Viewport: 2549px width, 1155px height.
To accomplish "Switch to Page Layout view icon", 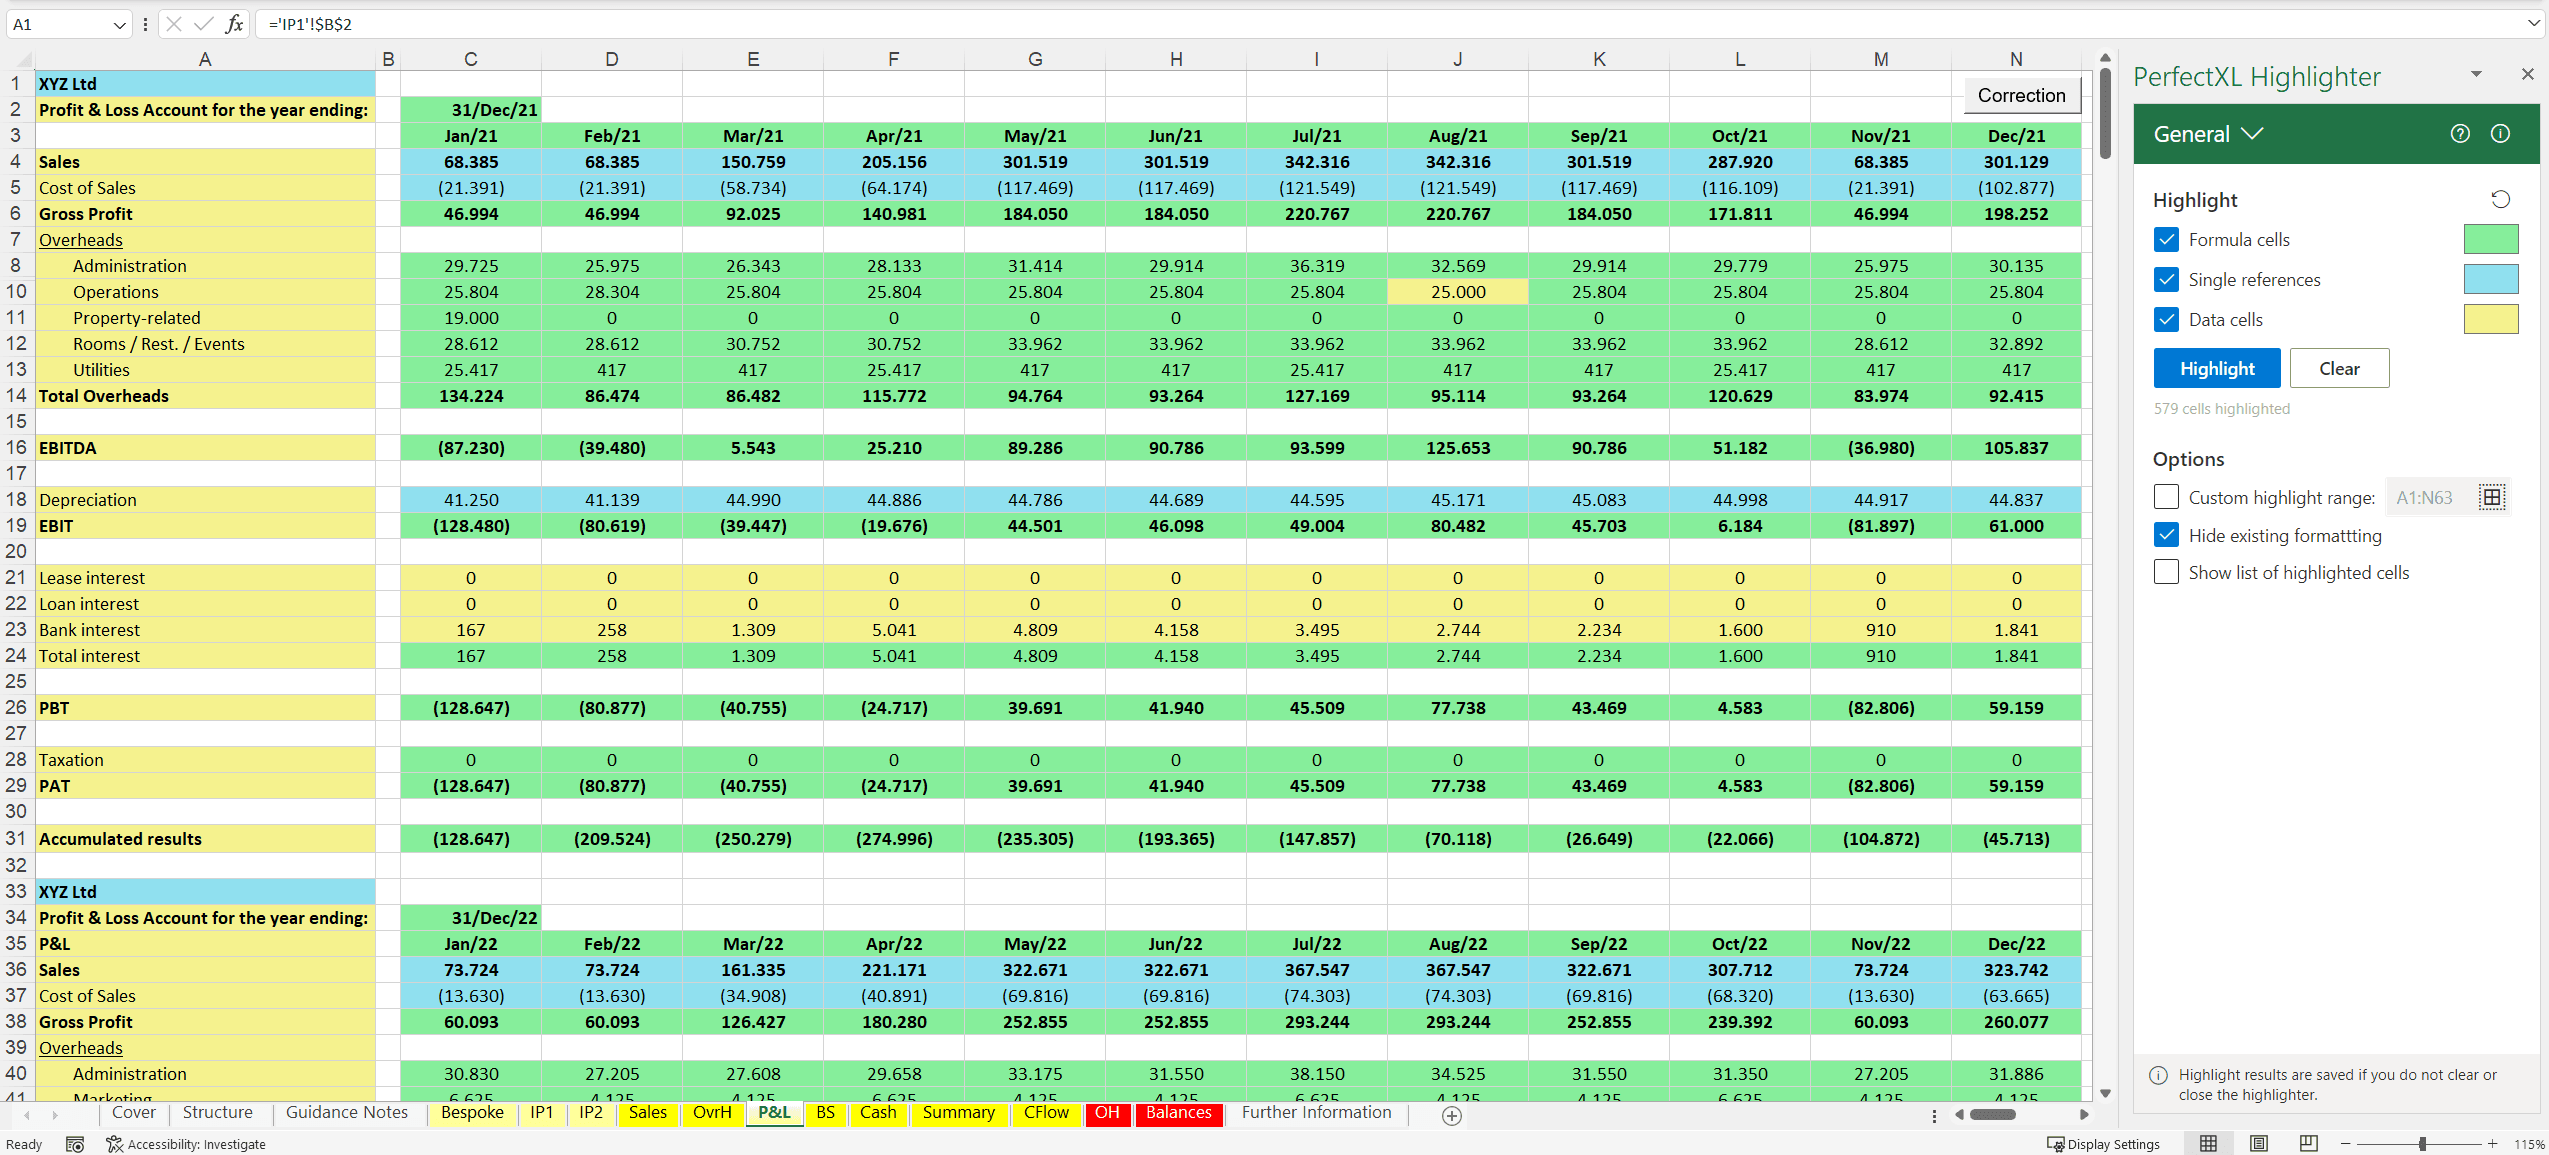I will pyautogui.click(x=2258, y=1143).
